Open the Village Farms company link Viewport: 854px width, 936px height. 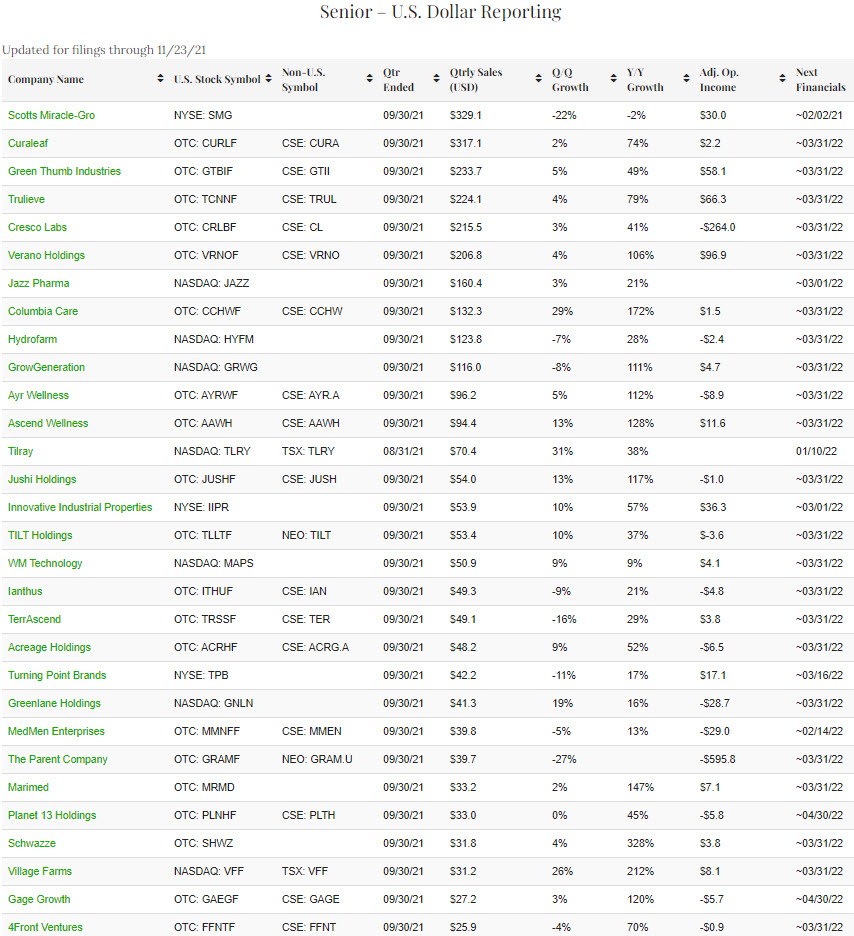40,871
